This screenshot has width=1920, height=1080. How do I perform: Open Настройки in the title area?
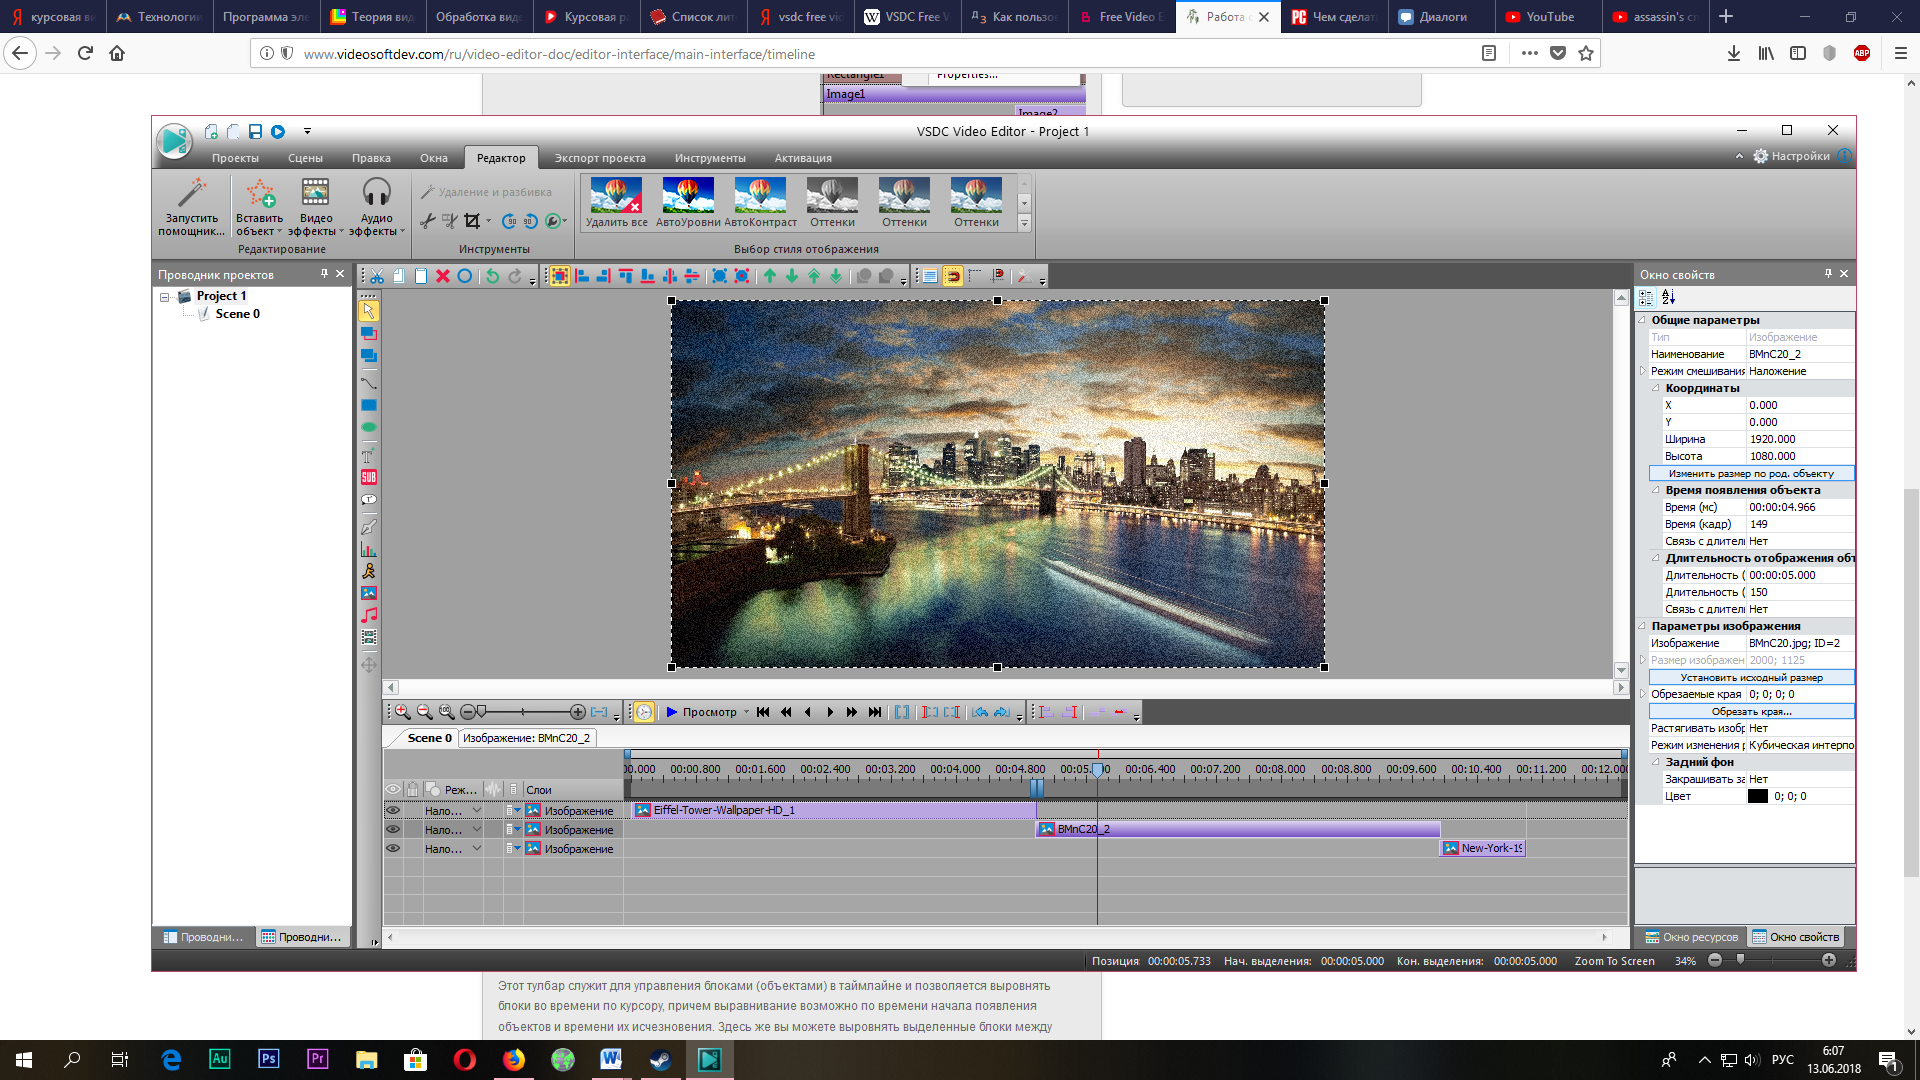[1791, 156]
